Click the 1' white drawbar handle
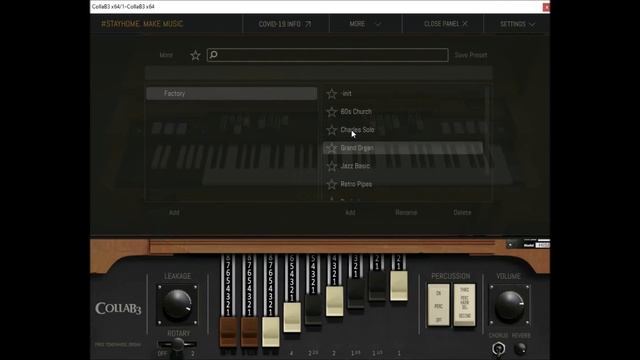The width and height of the screenshot is (640, 360). [399, 286]
